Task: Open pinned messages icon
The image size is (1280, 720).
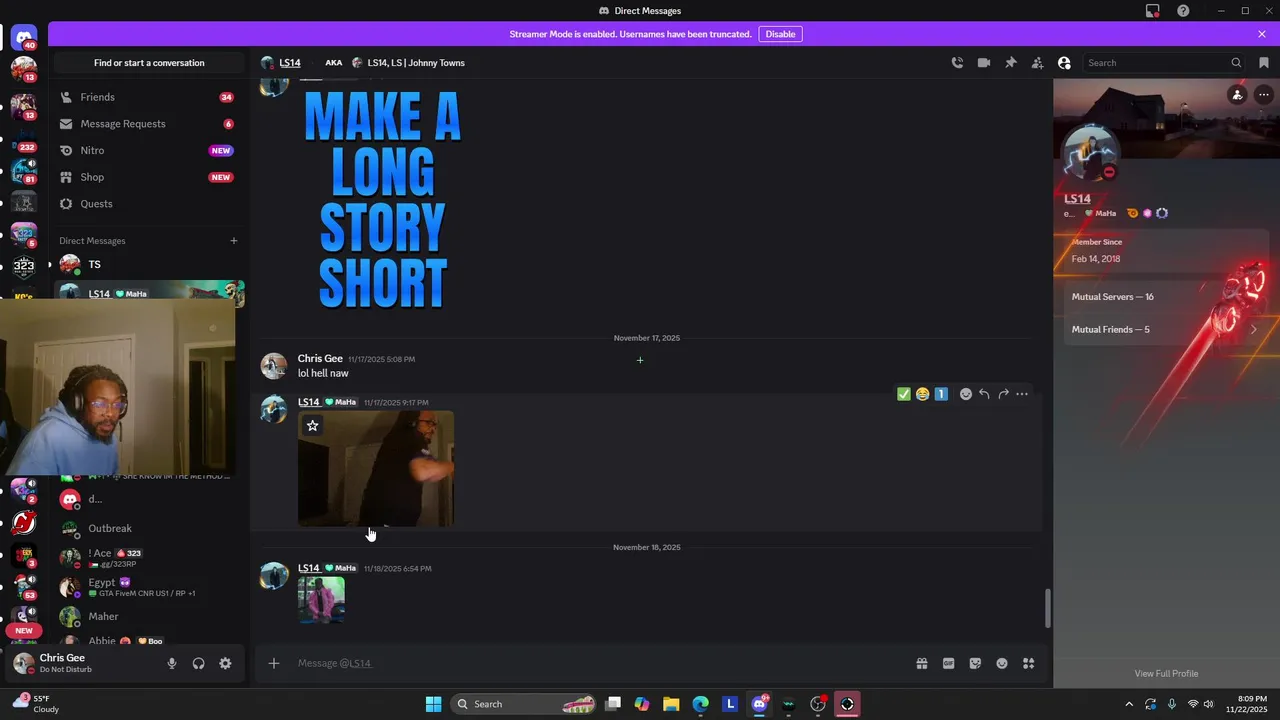Action: pos(1011,63)
